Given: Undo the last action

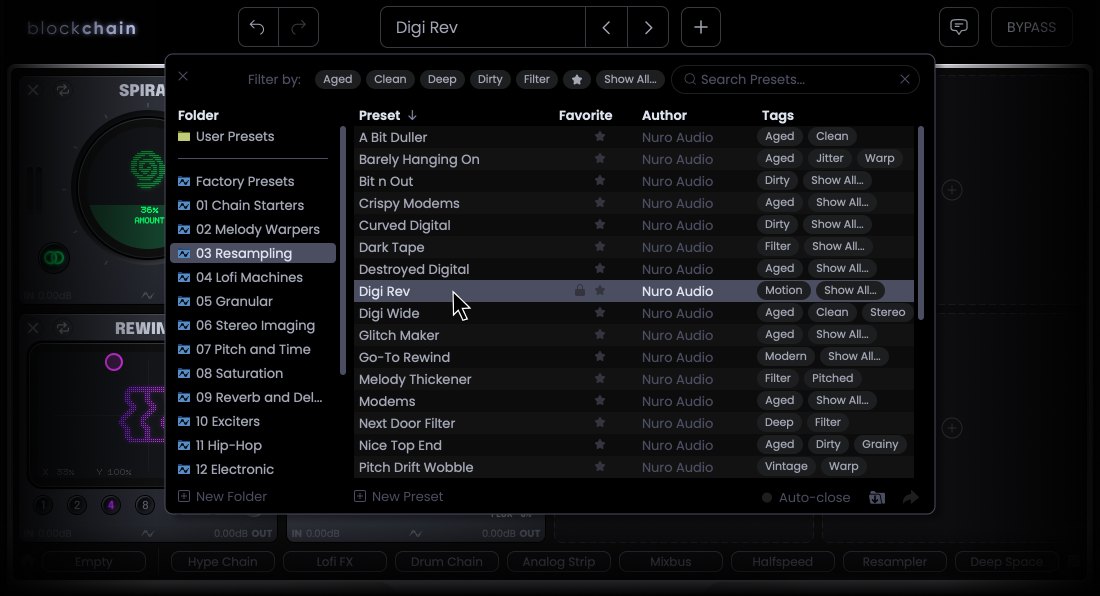Looking at the screenshot, I should pyautogui.click(x=258, y=27).
